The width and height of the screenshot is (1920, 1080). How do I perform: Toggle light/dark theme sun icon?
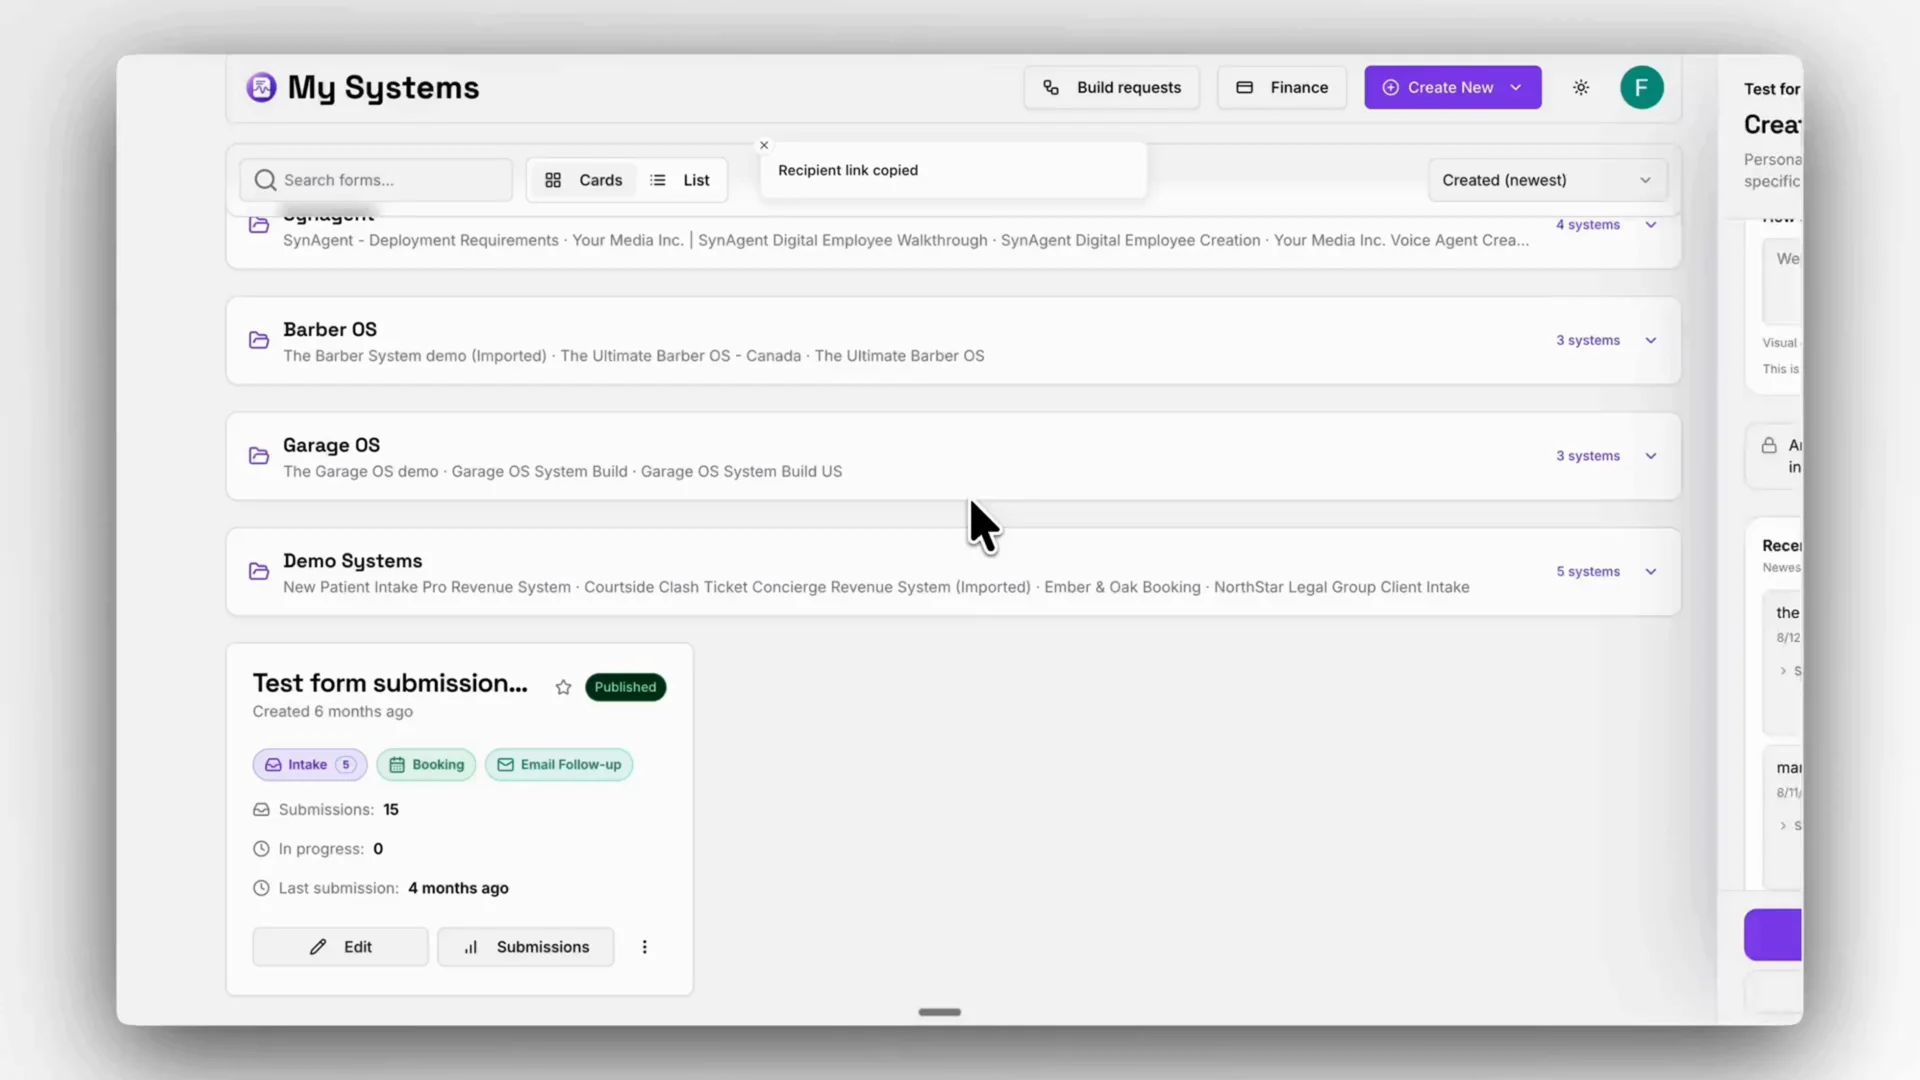1581,88
